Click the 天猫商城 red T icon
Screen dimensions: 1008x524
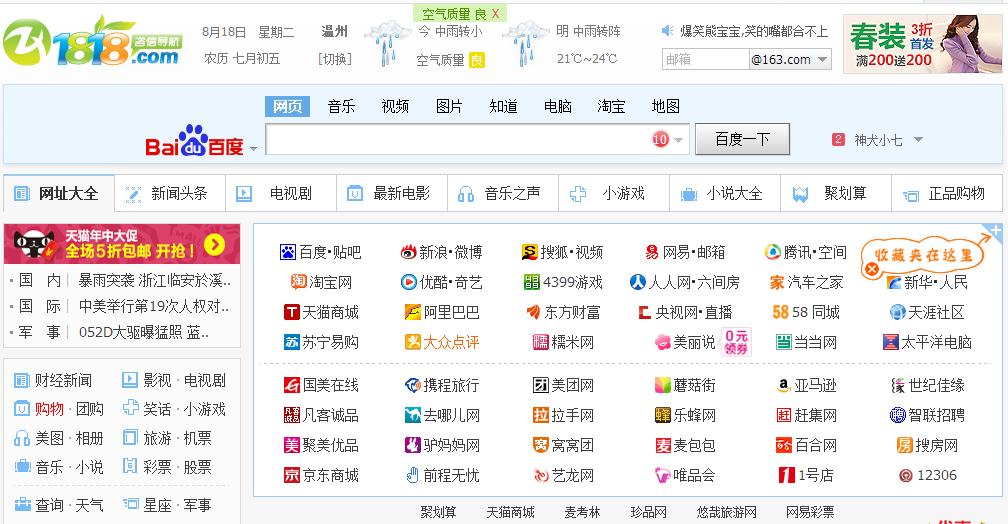point(291,312)
